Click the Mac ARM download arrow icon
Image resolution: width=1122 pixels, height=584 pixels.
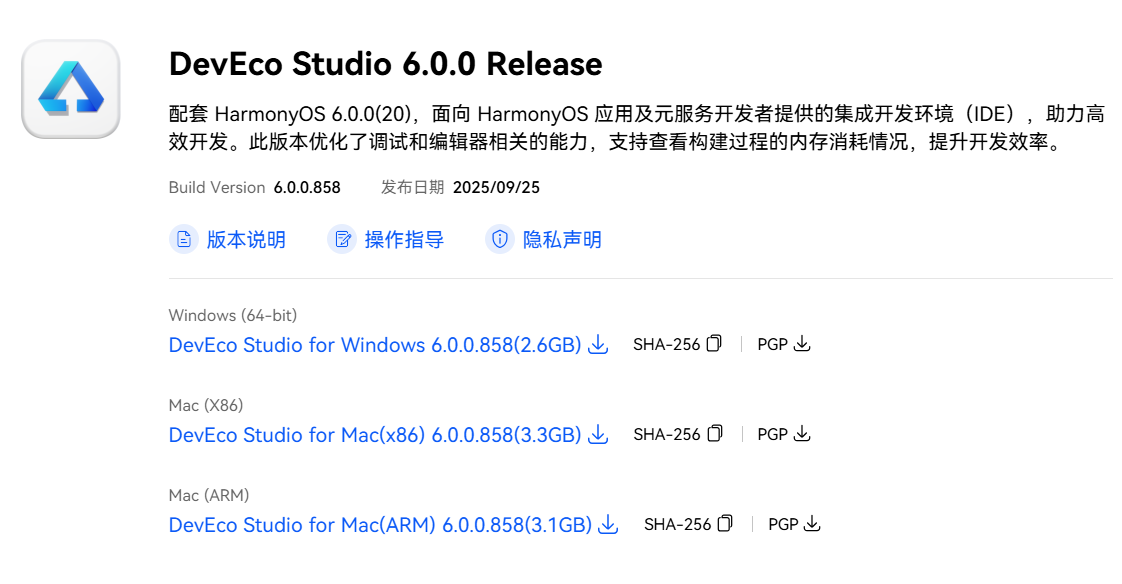tap(608, 525)
